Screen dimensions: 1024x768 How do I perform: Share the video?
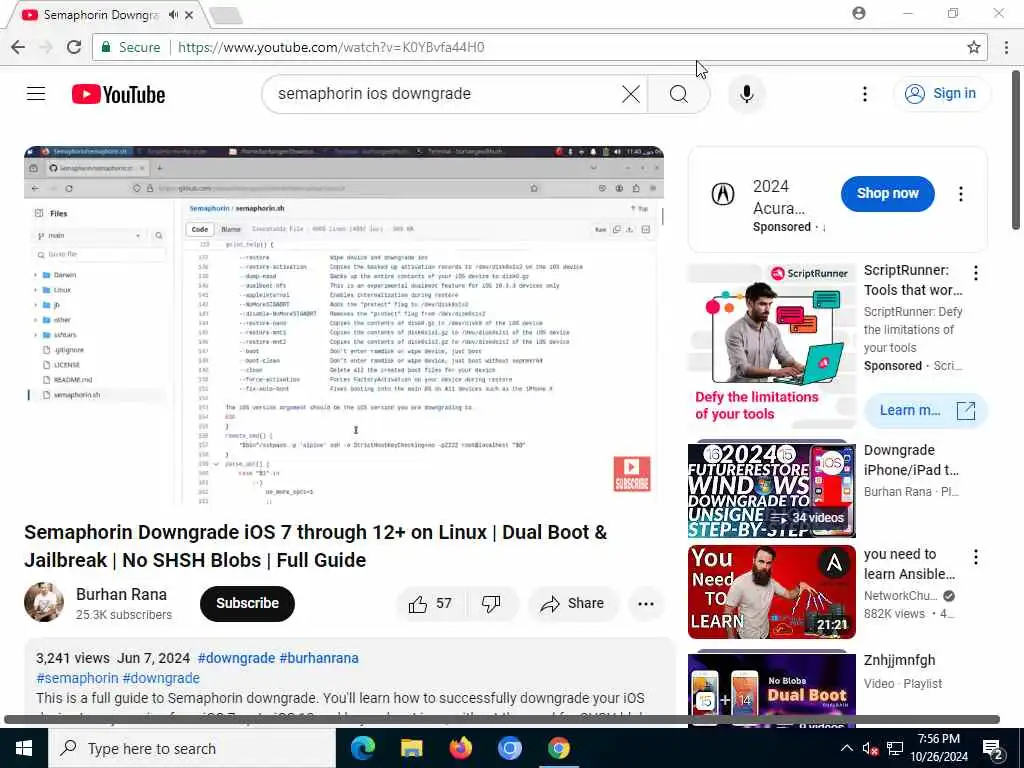tap(572, 604)
